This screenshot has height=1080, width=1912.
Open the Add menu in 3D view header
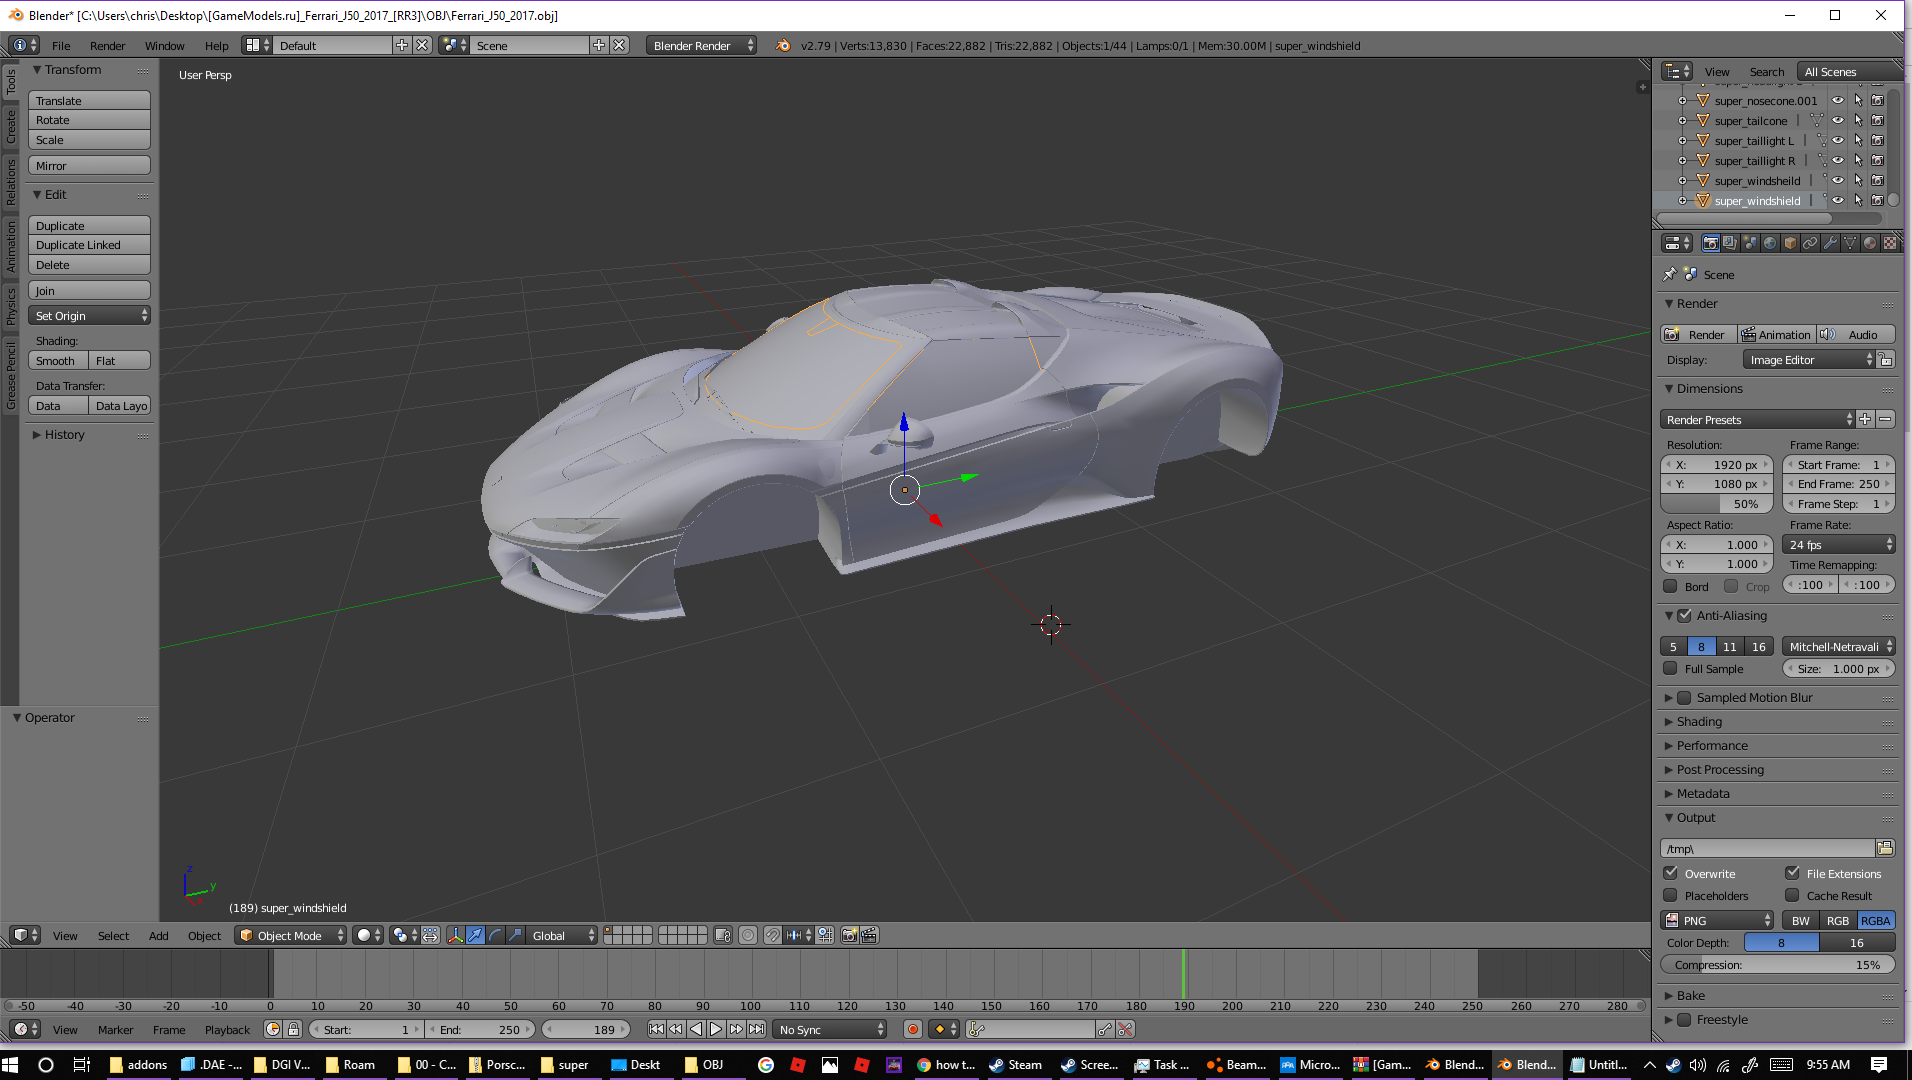tap(158, 935)
